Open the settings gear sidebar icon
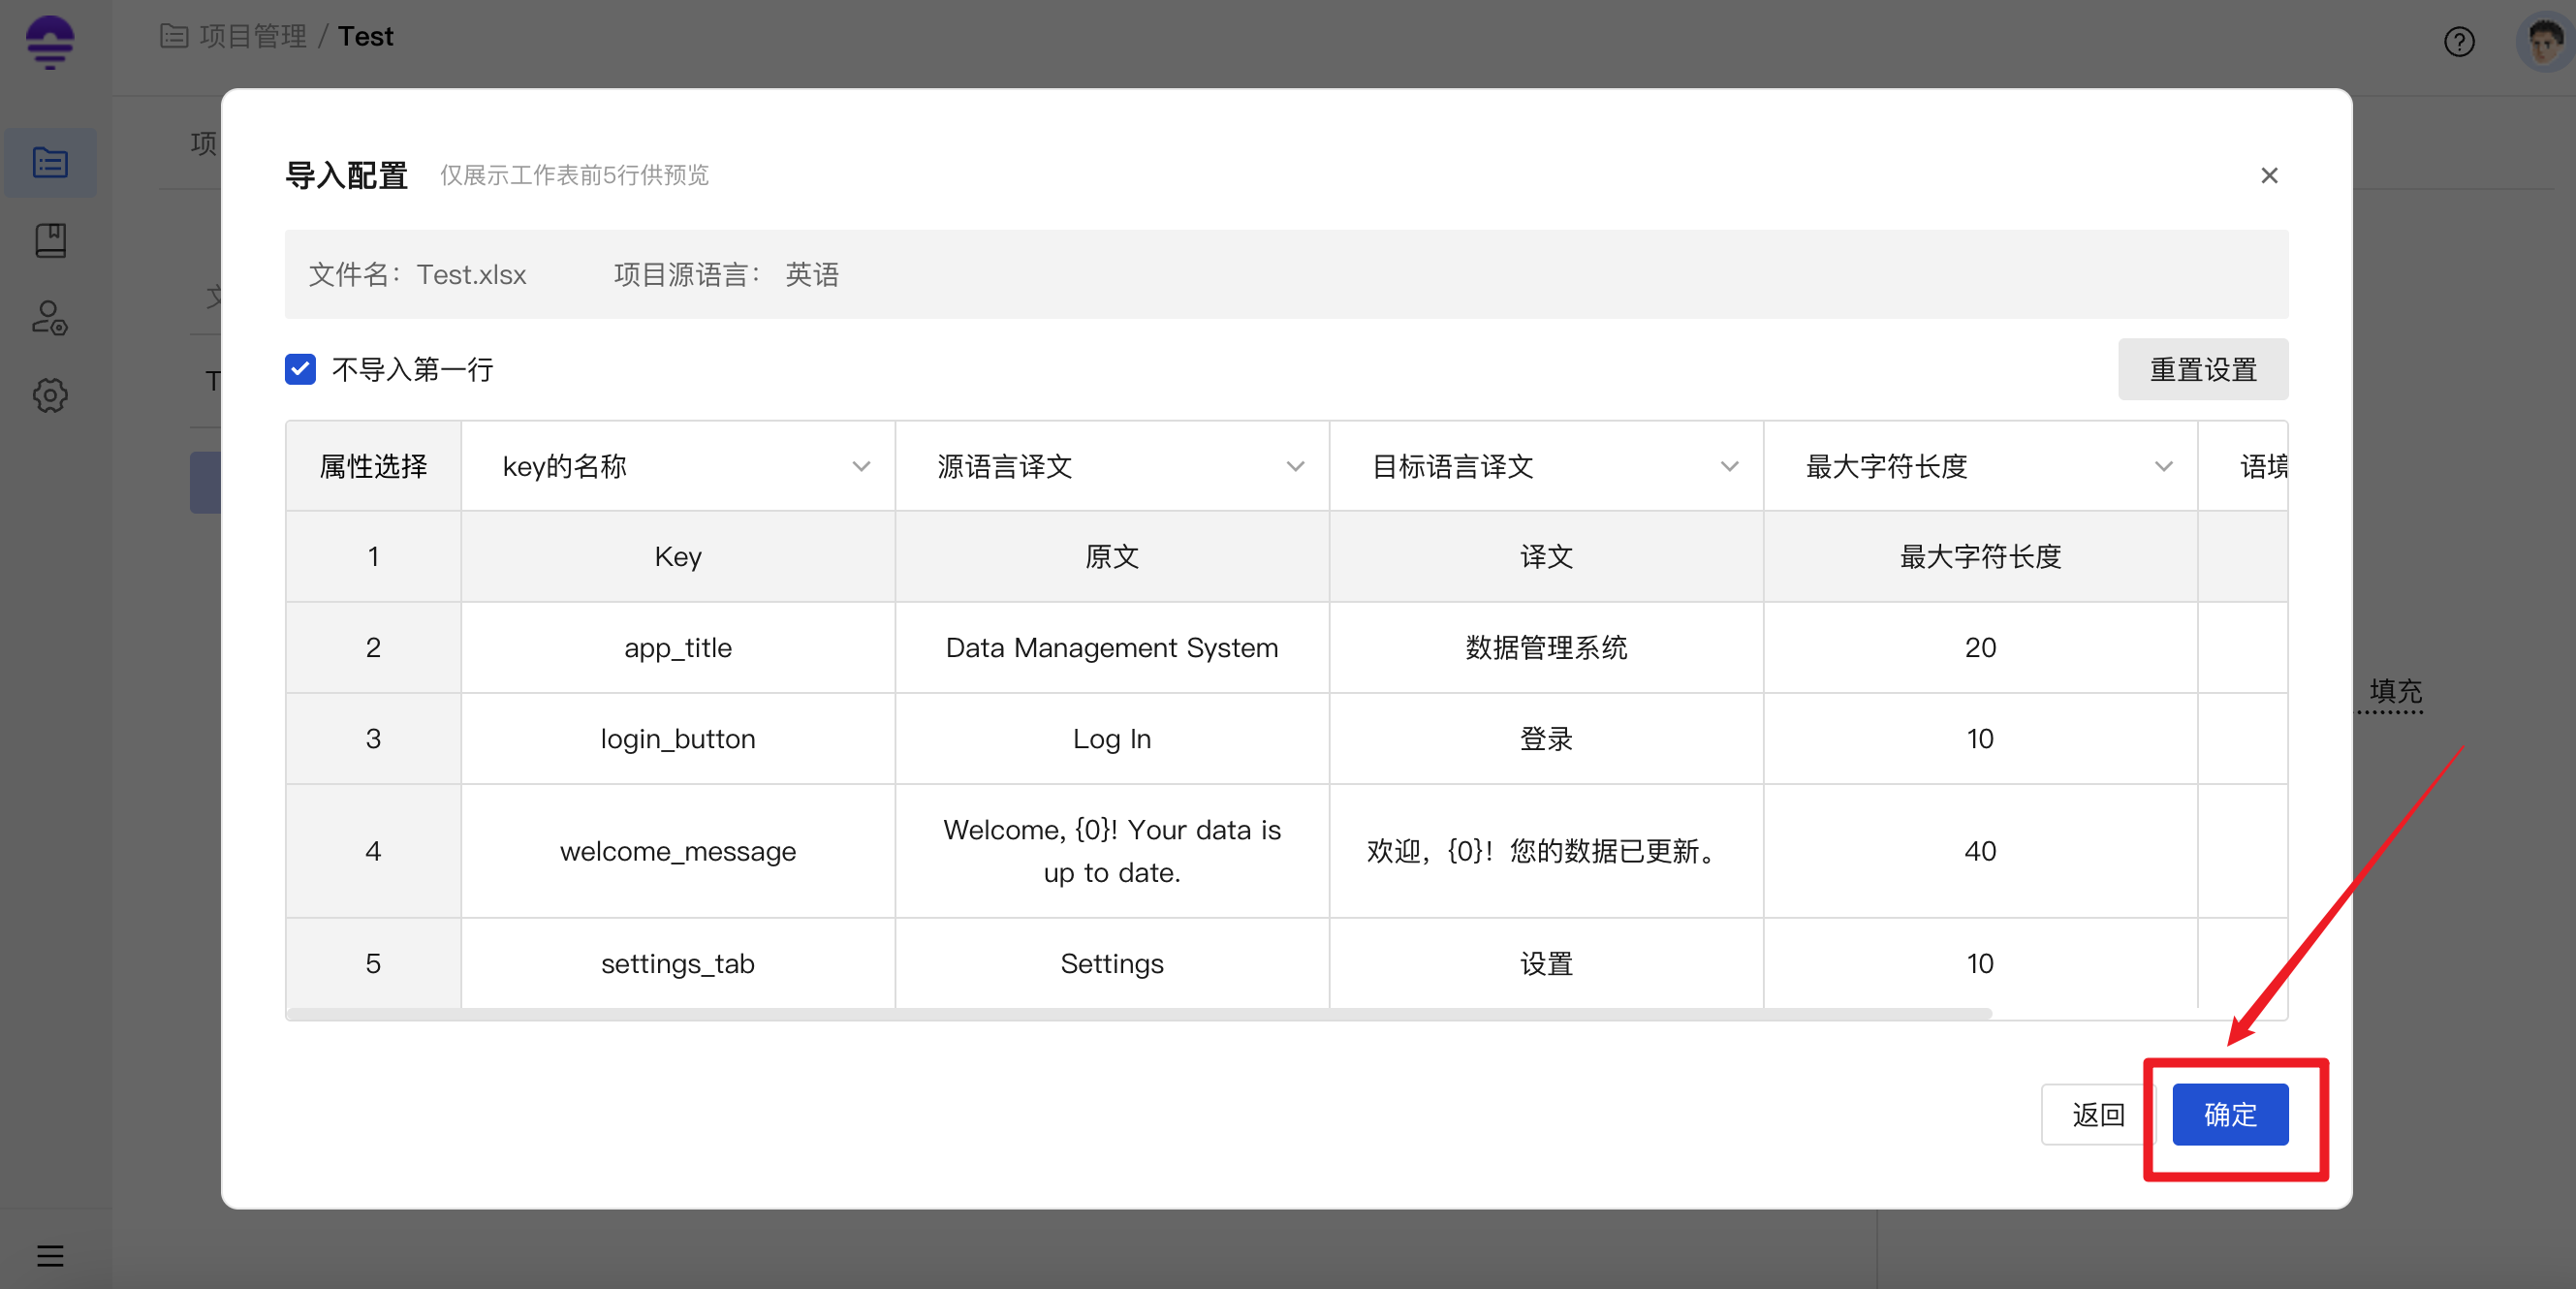This screenshot has width=2576, height=1289. point(50,395)
